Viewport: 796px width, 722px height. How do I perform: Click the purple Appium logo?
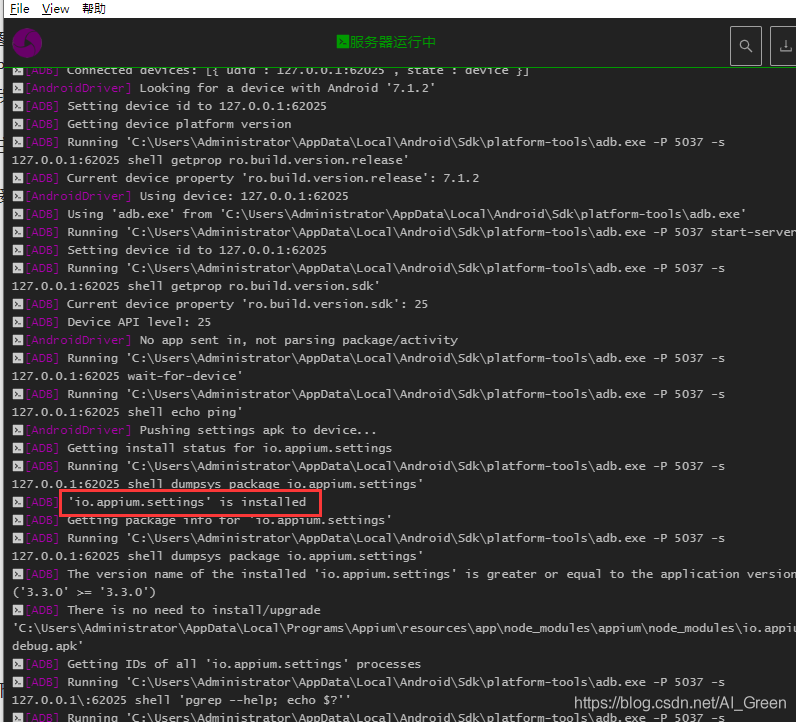point(27,43)
